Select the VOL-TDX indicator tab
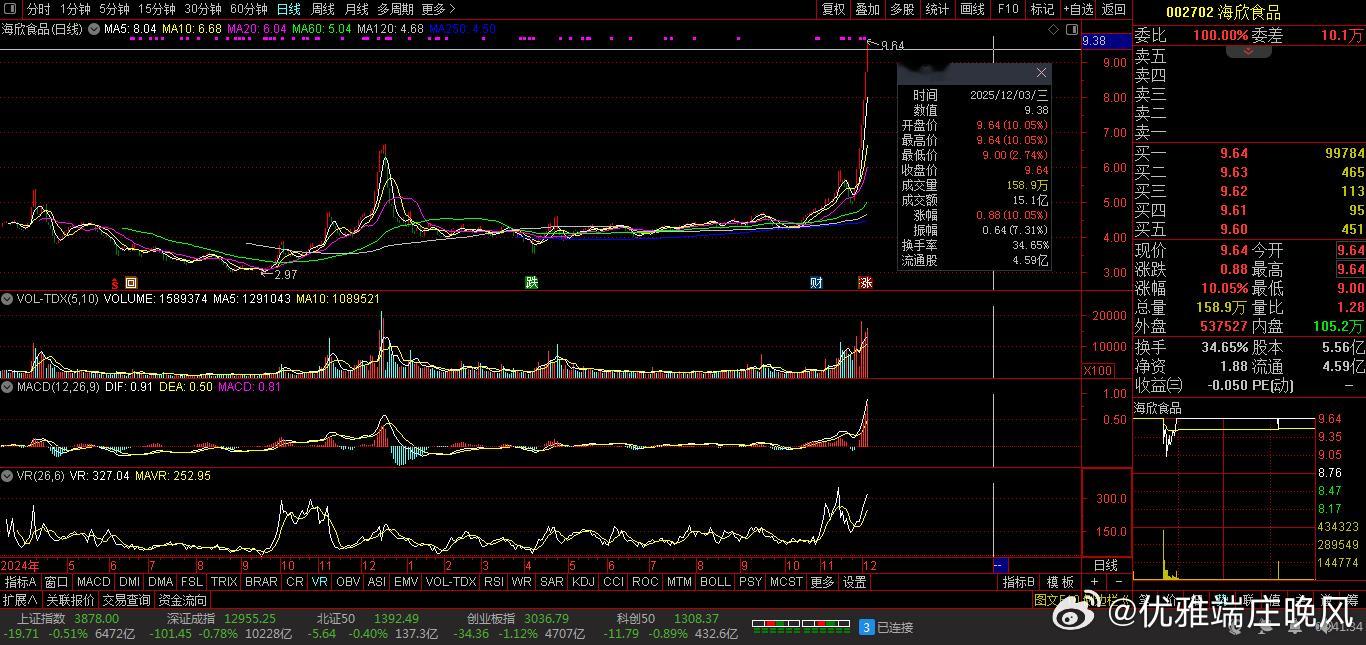This screenshot has height=645, width=1366. pos(451,582)
